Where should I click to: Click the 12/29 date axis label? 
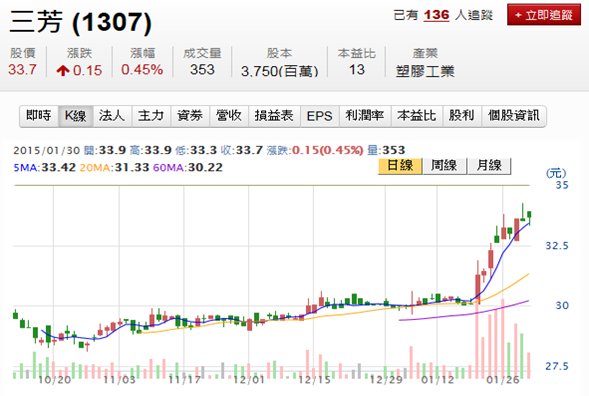[x=385, y=380]
